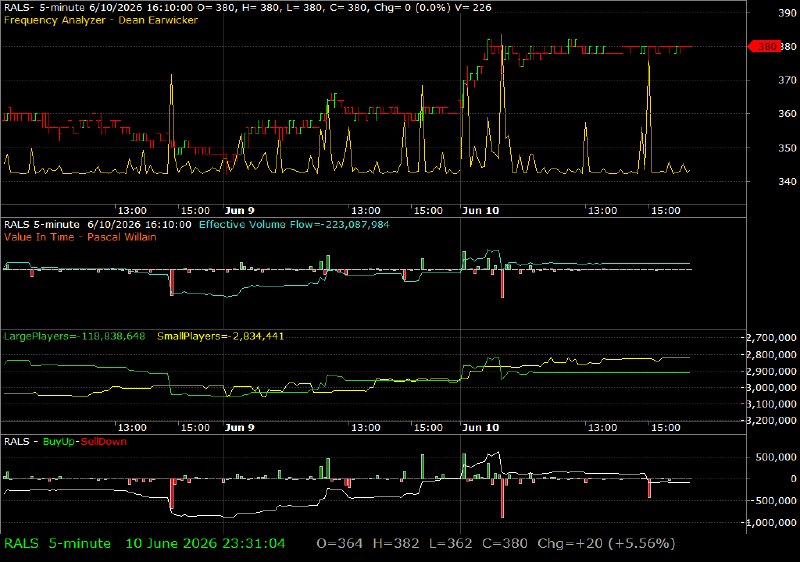The width and height of the screenshot is (800, 562).
Task: Click the -500,000 axis value in BuyUp panel
Action: click(x=774, y=501)
